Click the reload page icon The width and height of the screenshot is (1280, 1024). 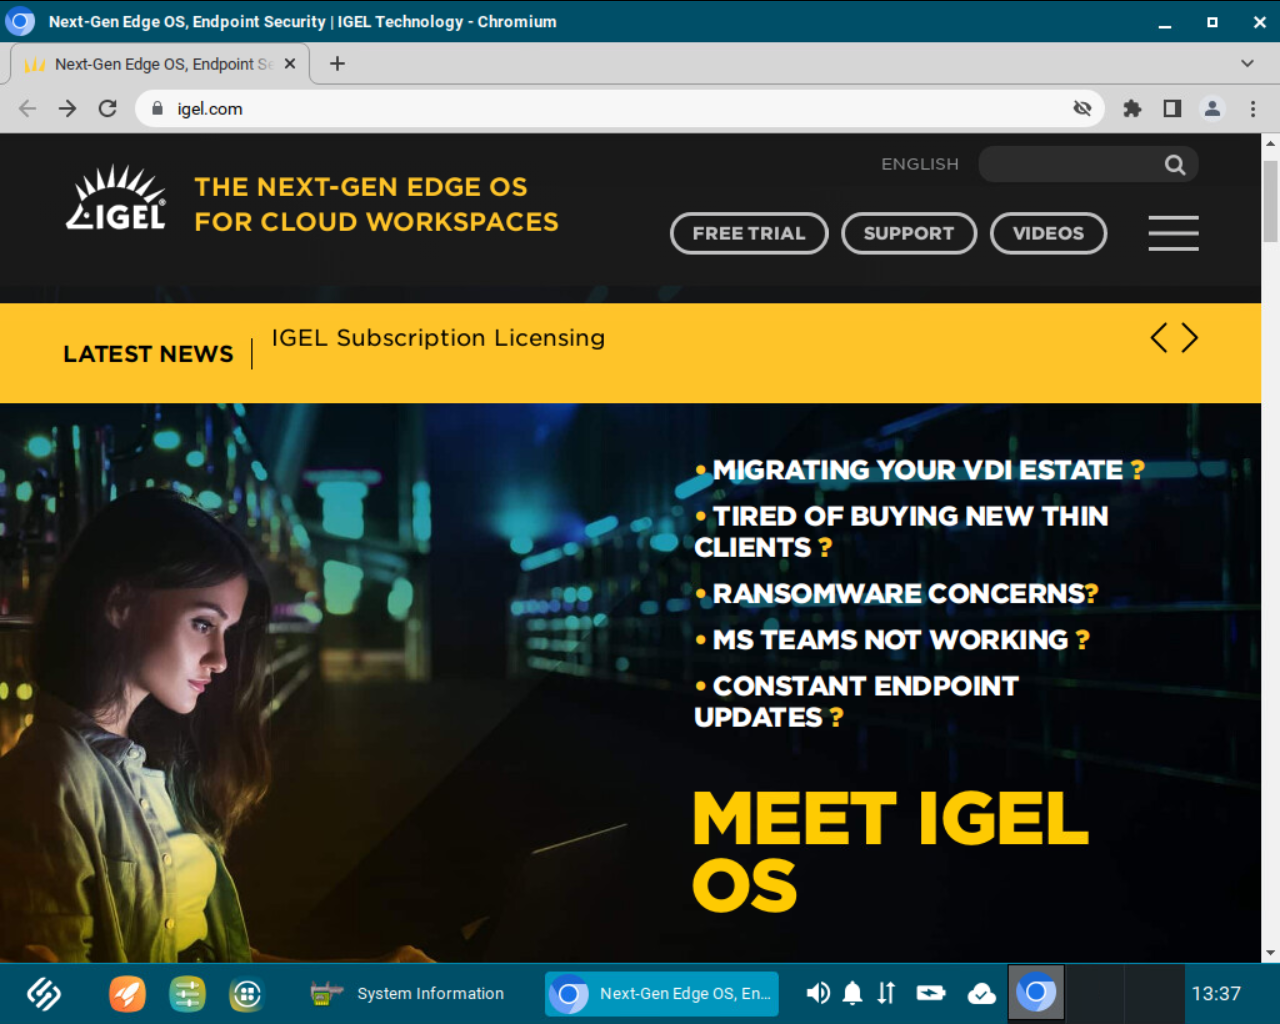[108, 108]
